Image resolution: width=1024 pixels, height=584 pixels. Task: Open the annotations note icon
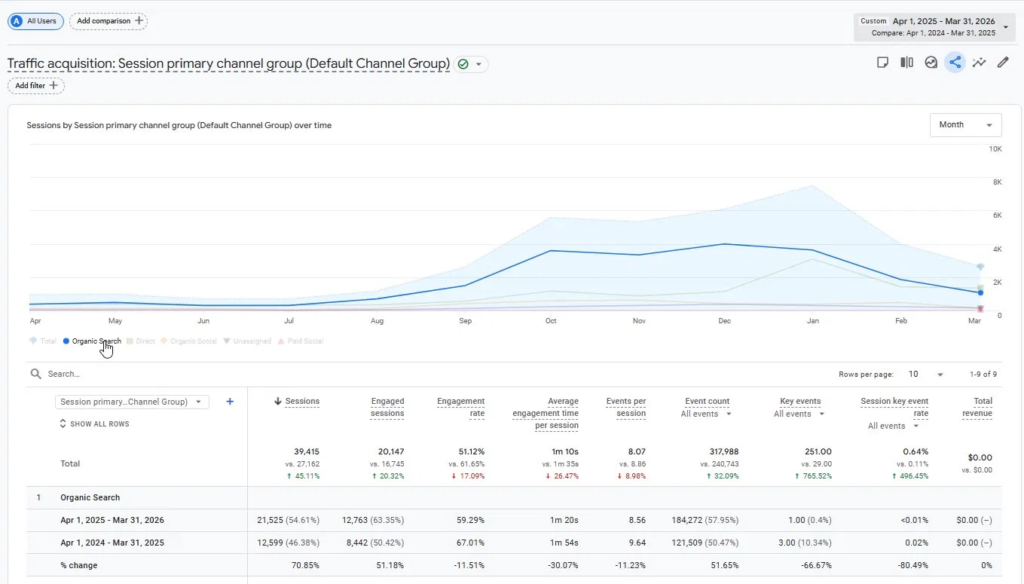pos(882,63)
